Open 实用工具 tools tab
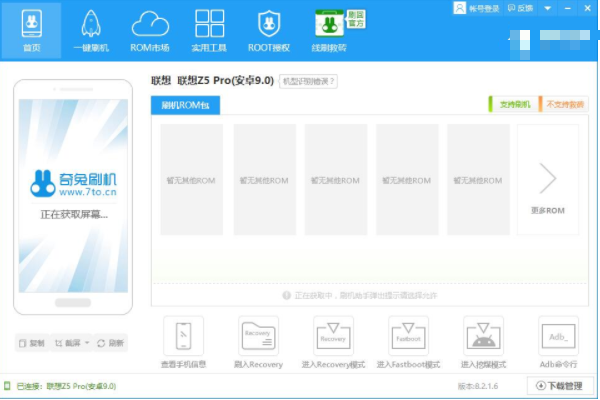The image size is (600, 400). 209,31
